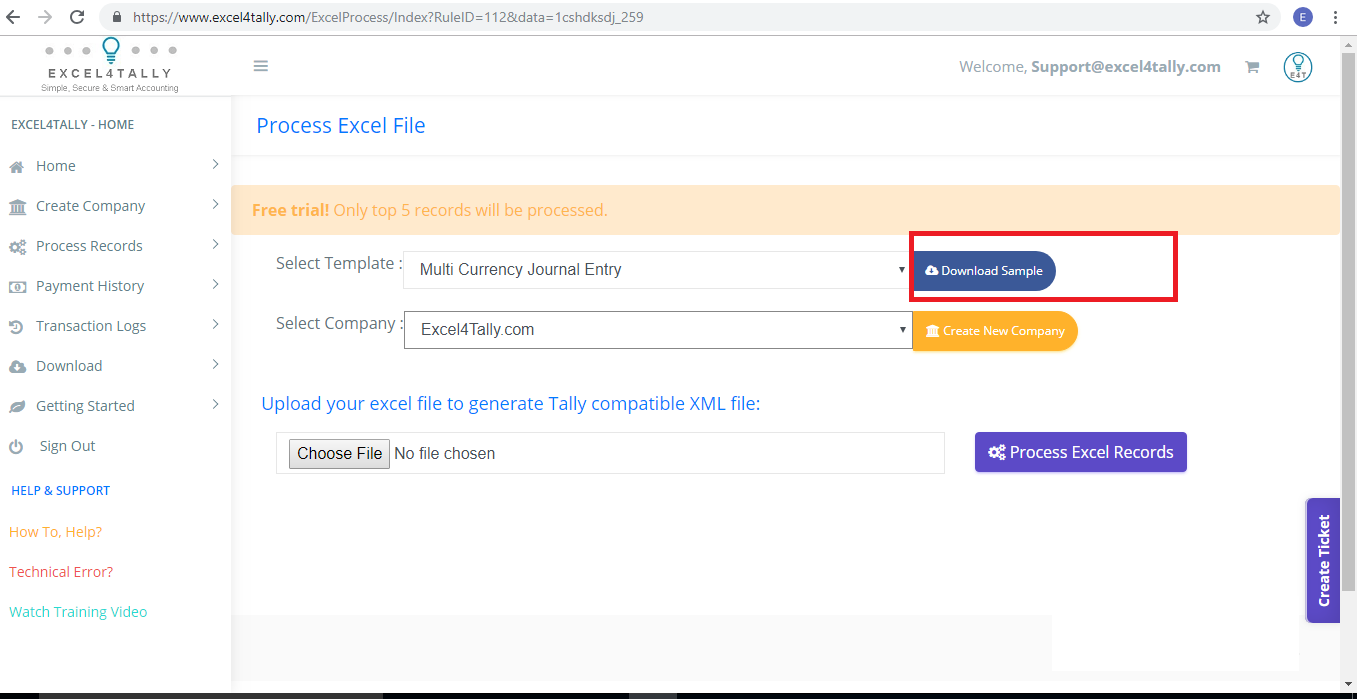The width and height of the screenshot is (1357, 699).
Task: Expand the Home menu chevron
Action: click(215, 165)
